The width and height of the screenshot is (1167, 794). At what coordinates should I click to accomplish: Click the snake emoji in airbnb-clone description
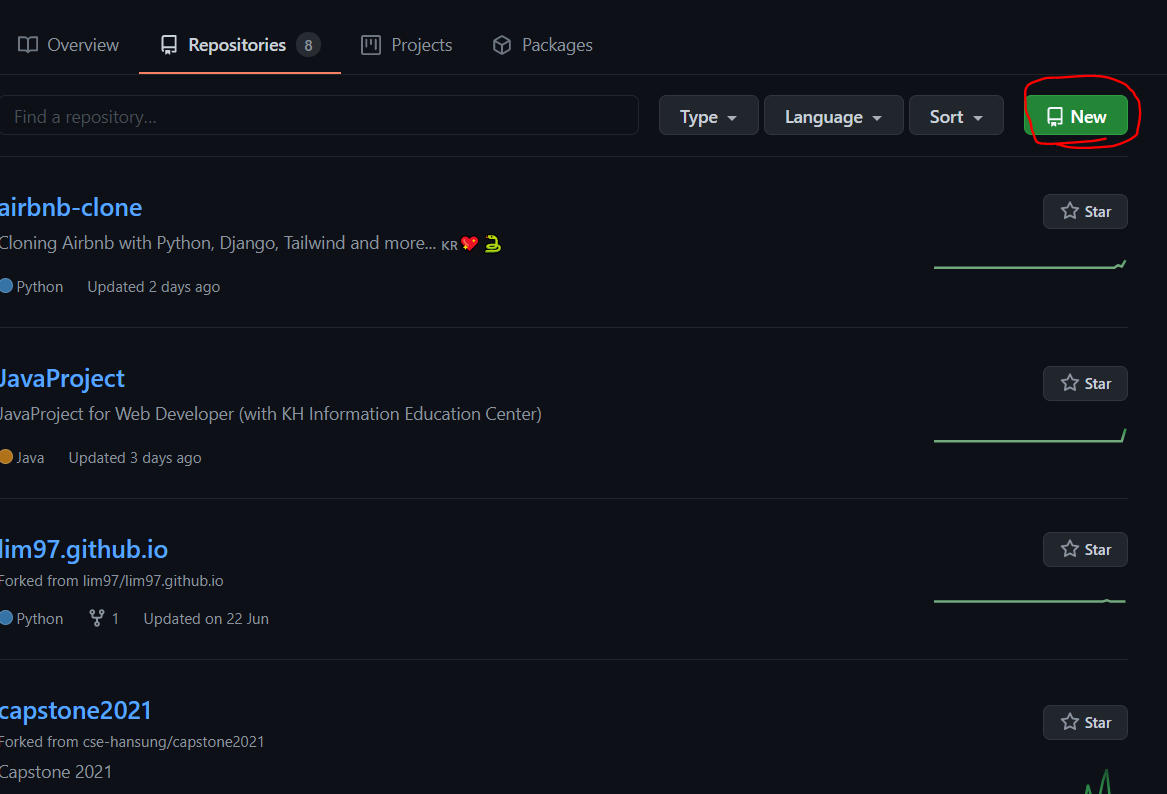click(x=493, y=243)
